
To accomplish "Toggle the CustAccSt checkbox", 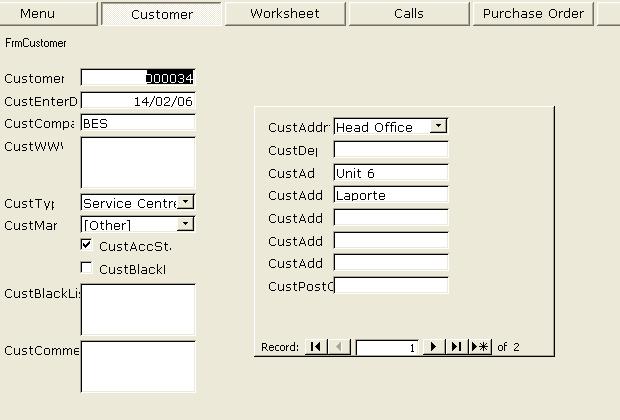I will [86, 245].
